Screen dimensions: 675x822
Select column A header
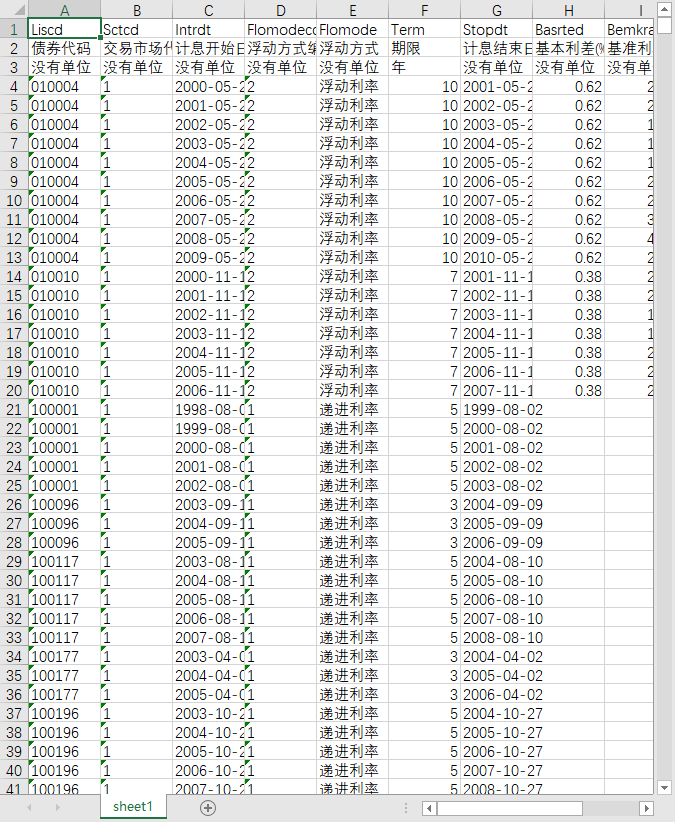(x=64, y=10)
